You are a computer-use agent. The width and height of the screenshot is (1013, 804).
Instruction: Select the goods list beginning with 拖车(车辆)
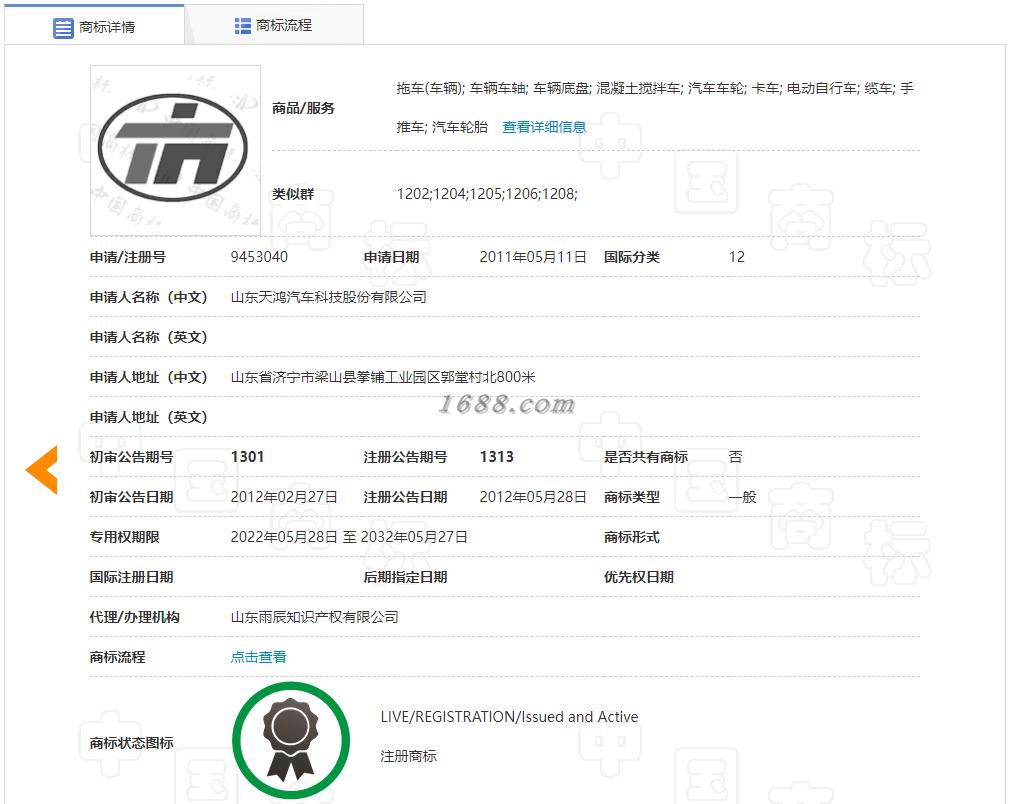coord(655,107)
